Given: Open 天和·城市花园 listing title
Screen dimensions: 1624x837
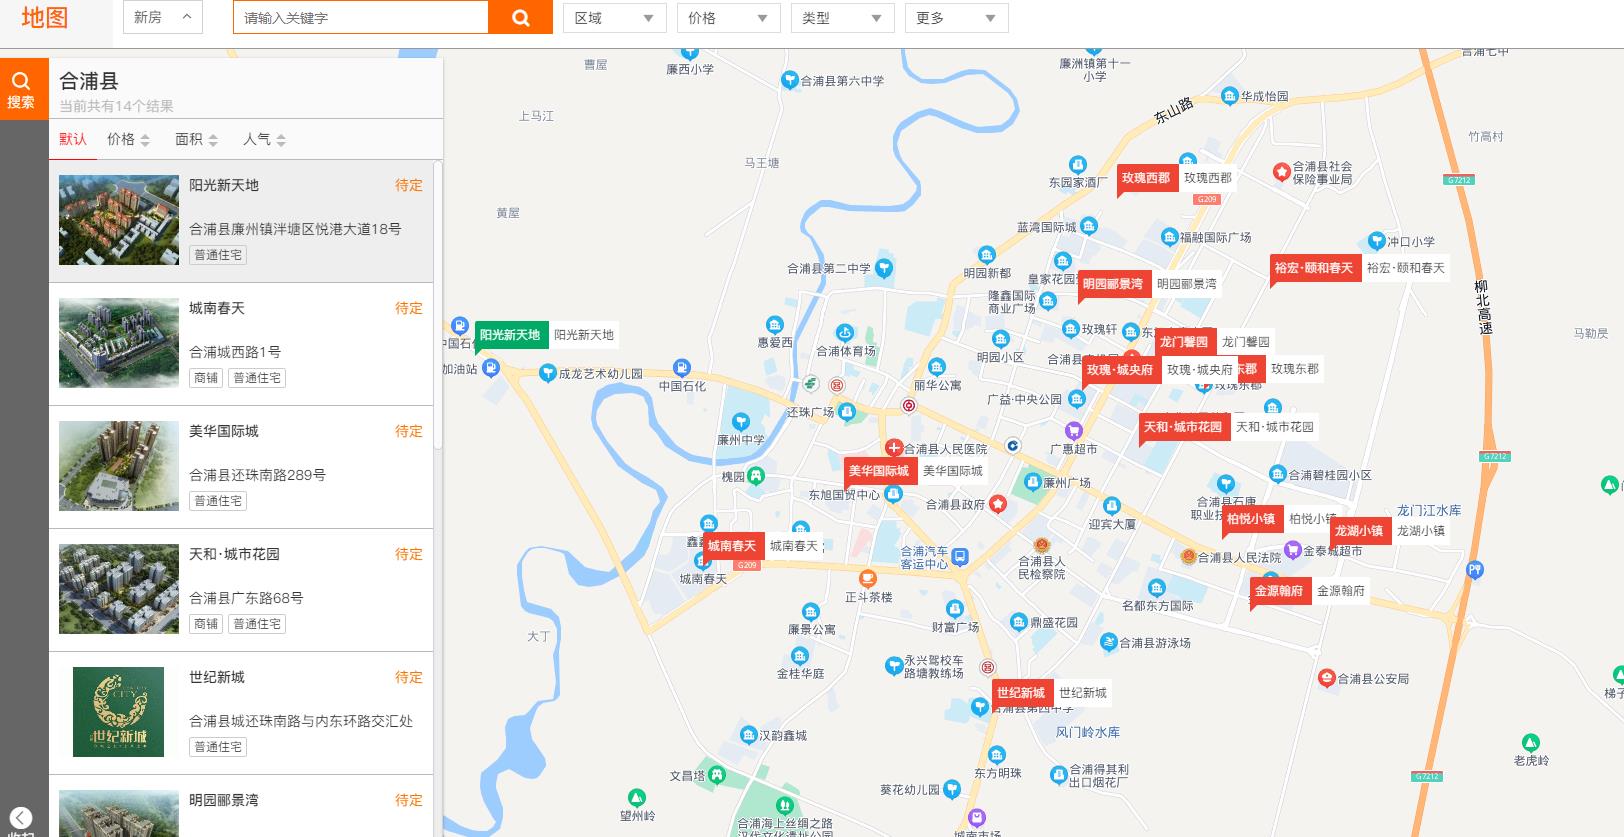Looking at the screenshot, I should click(235, 554).
